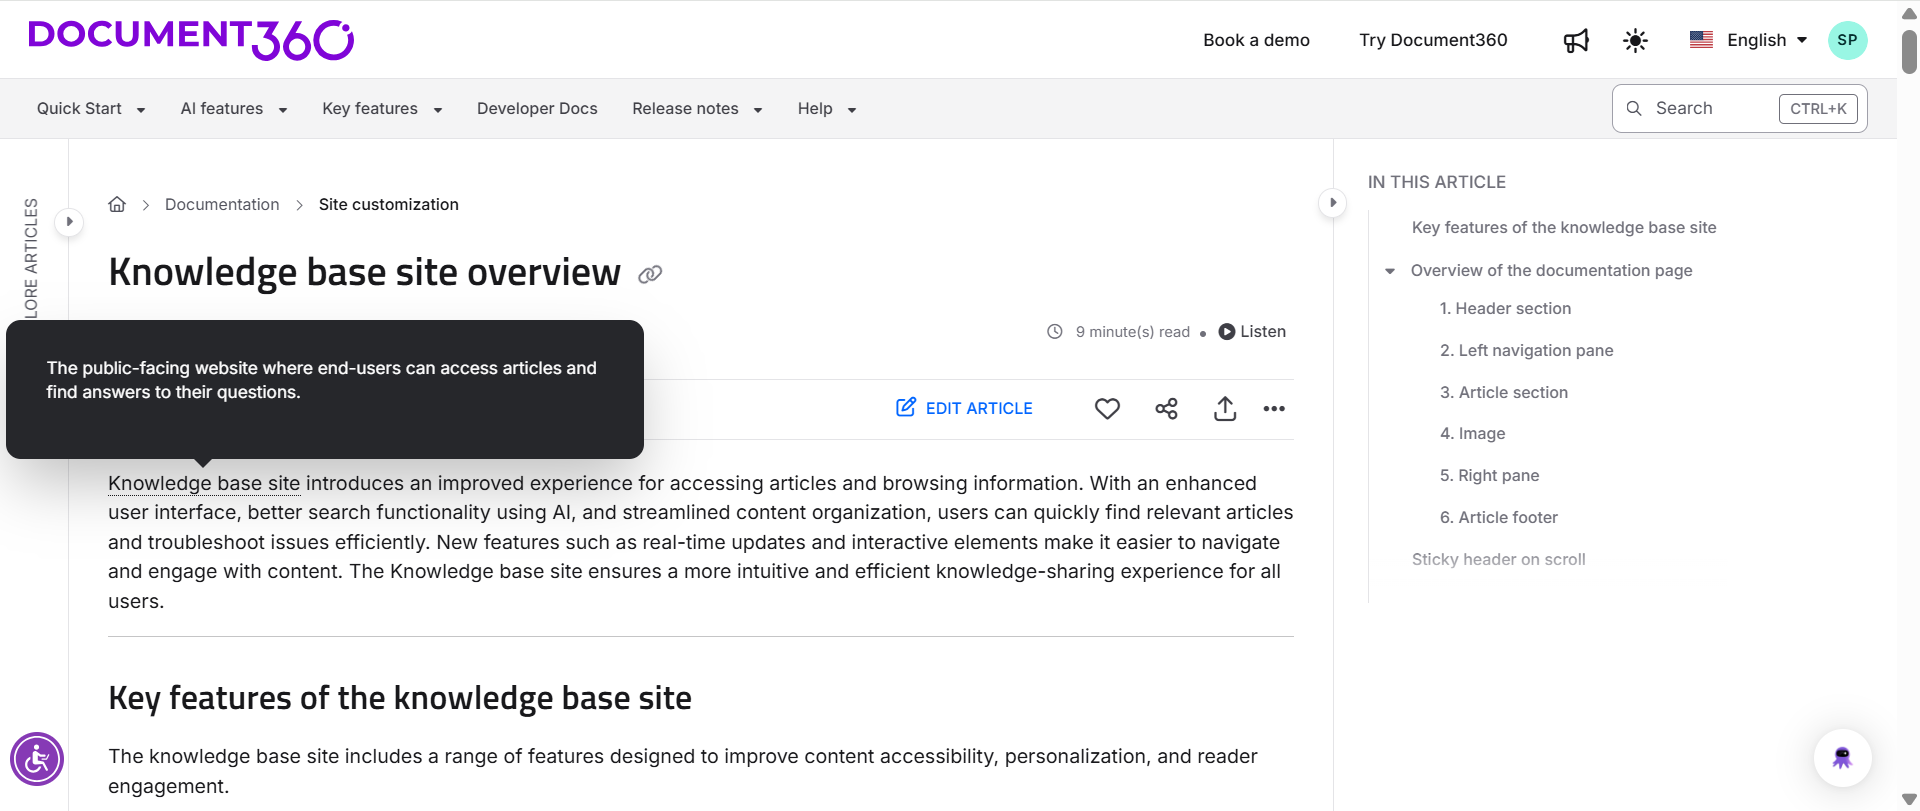Click the export upload icon
Viewport: 1920px width, 811px height.
[1225, 408]
